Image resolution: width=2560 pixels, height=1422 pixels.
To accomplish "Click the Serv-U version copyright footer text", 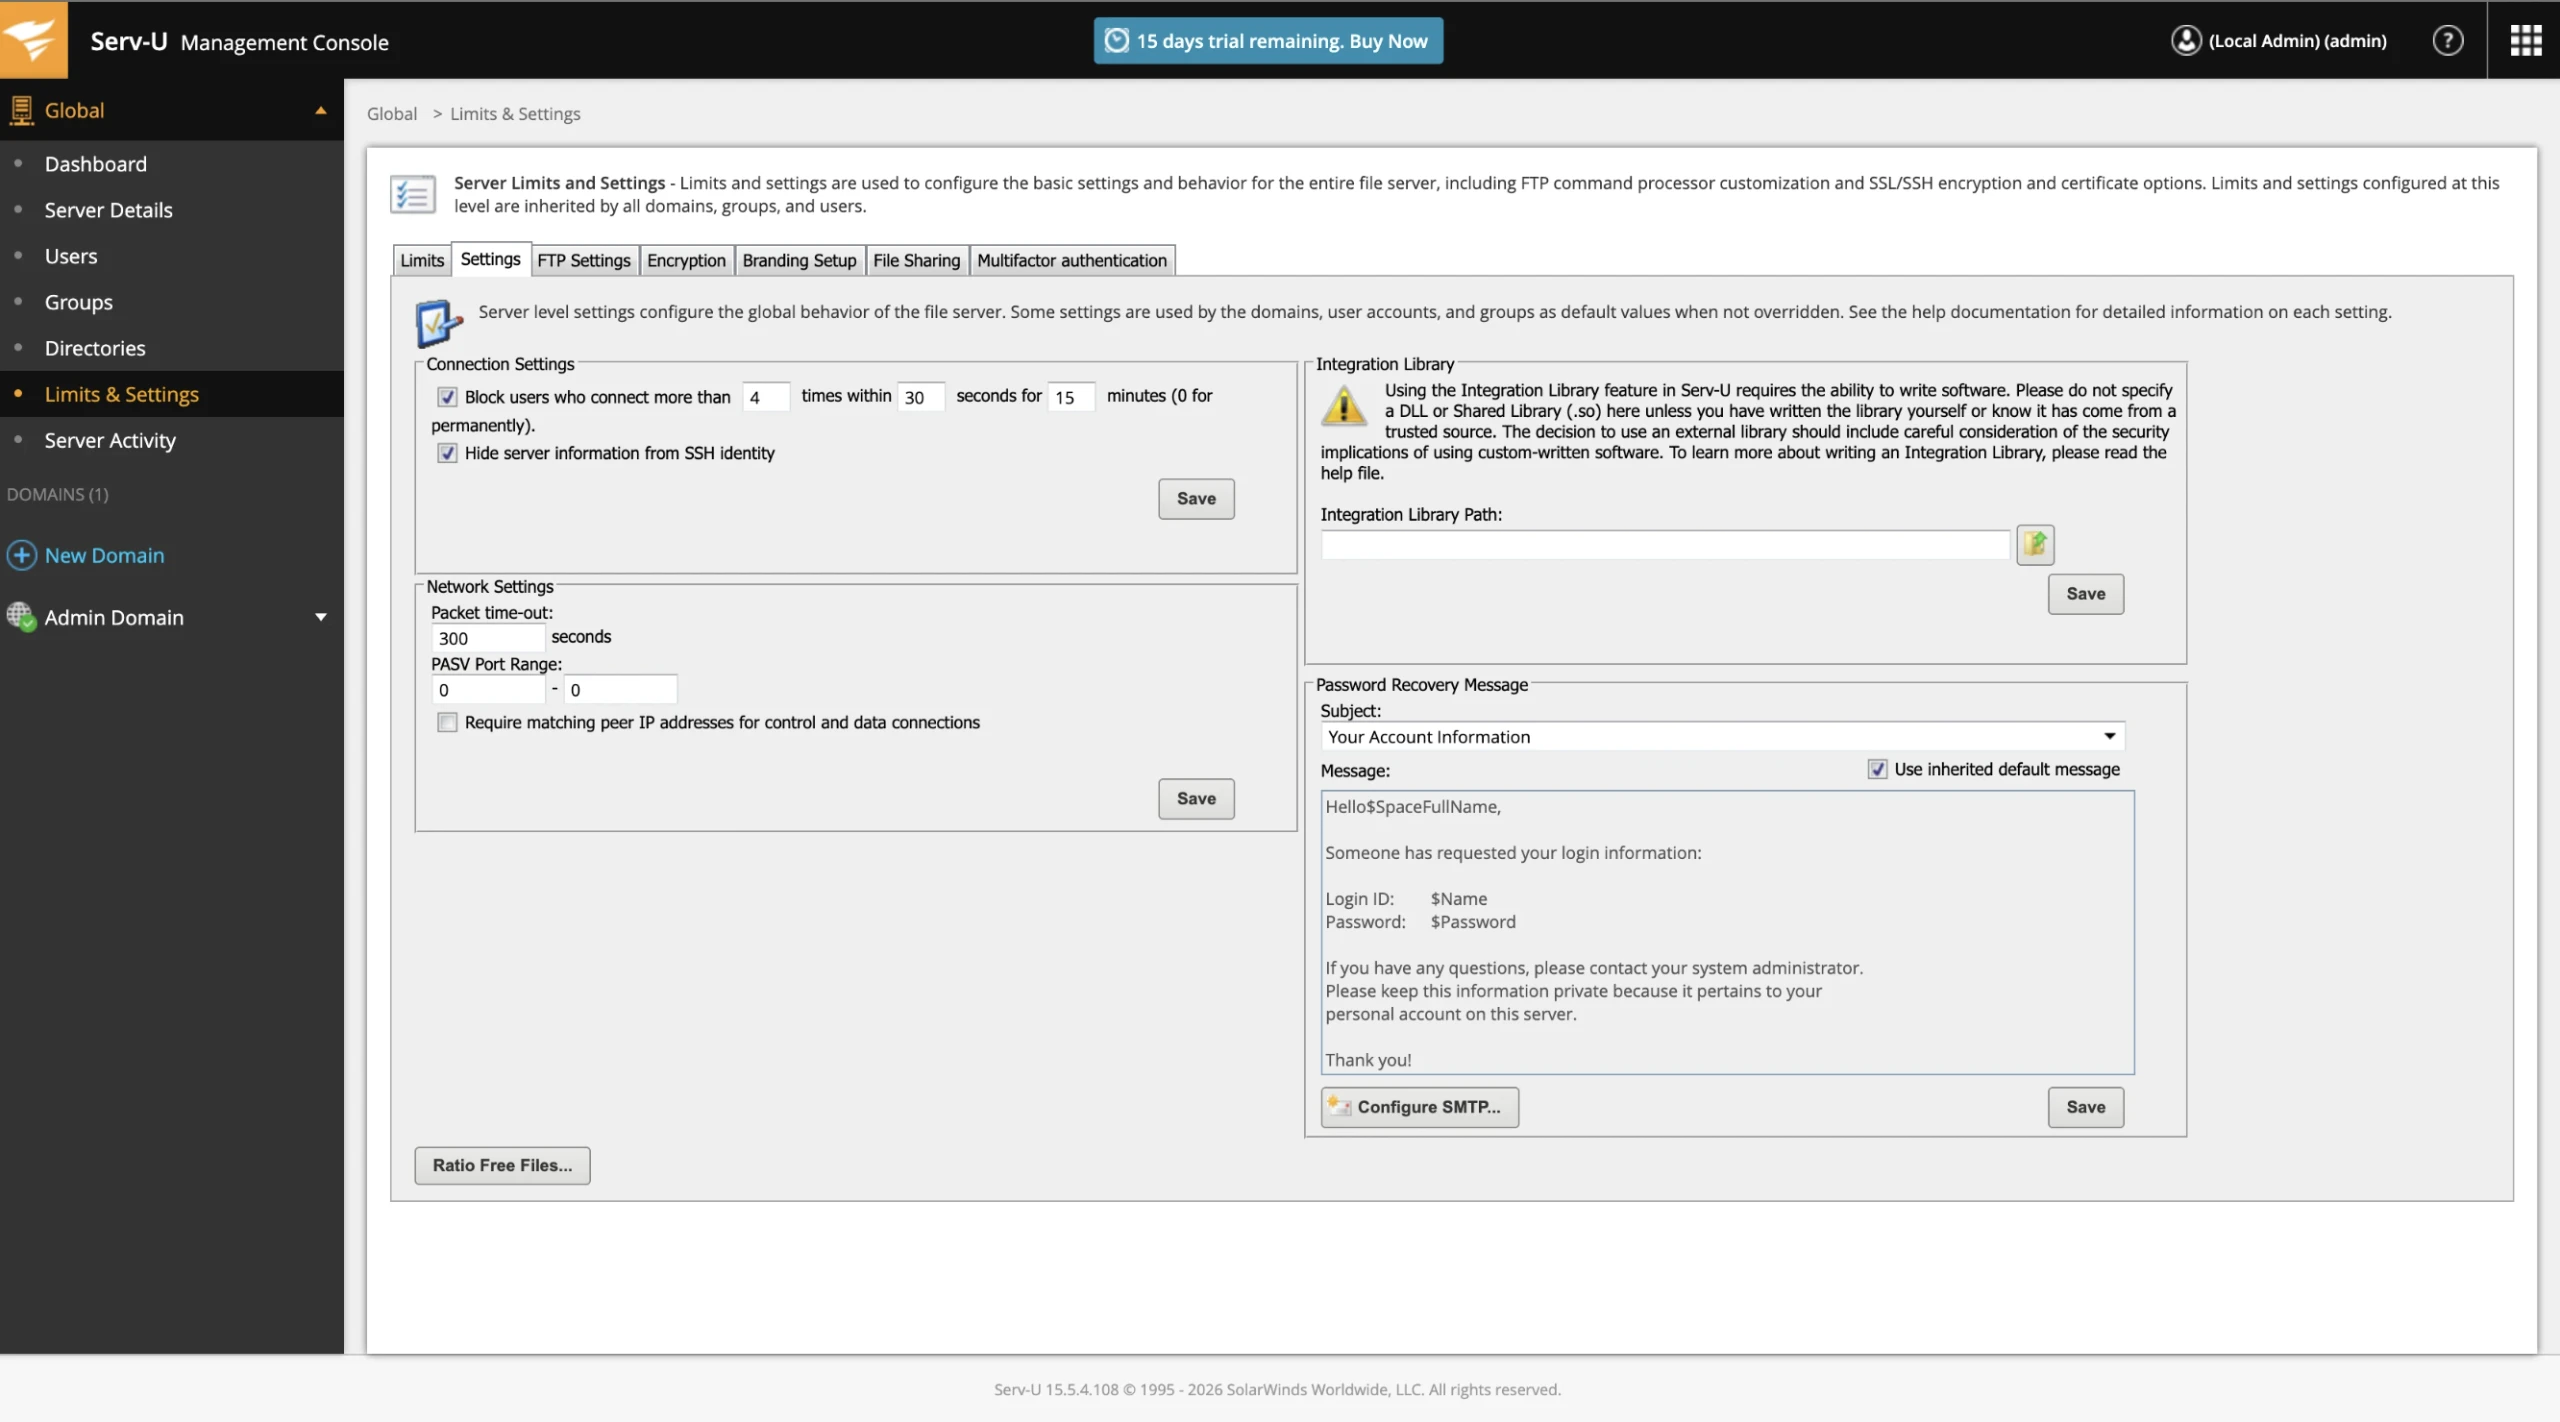I will coord(1277,1389).
